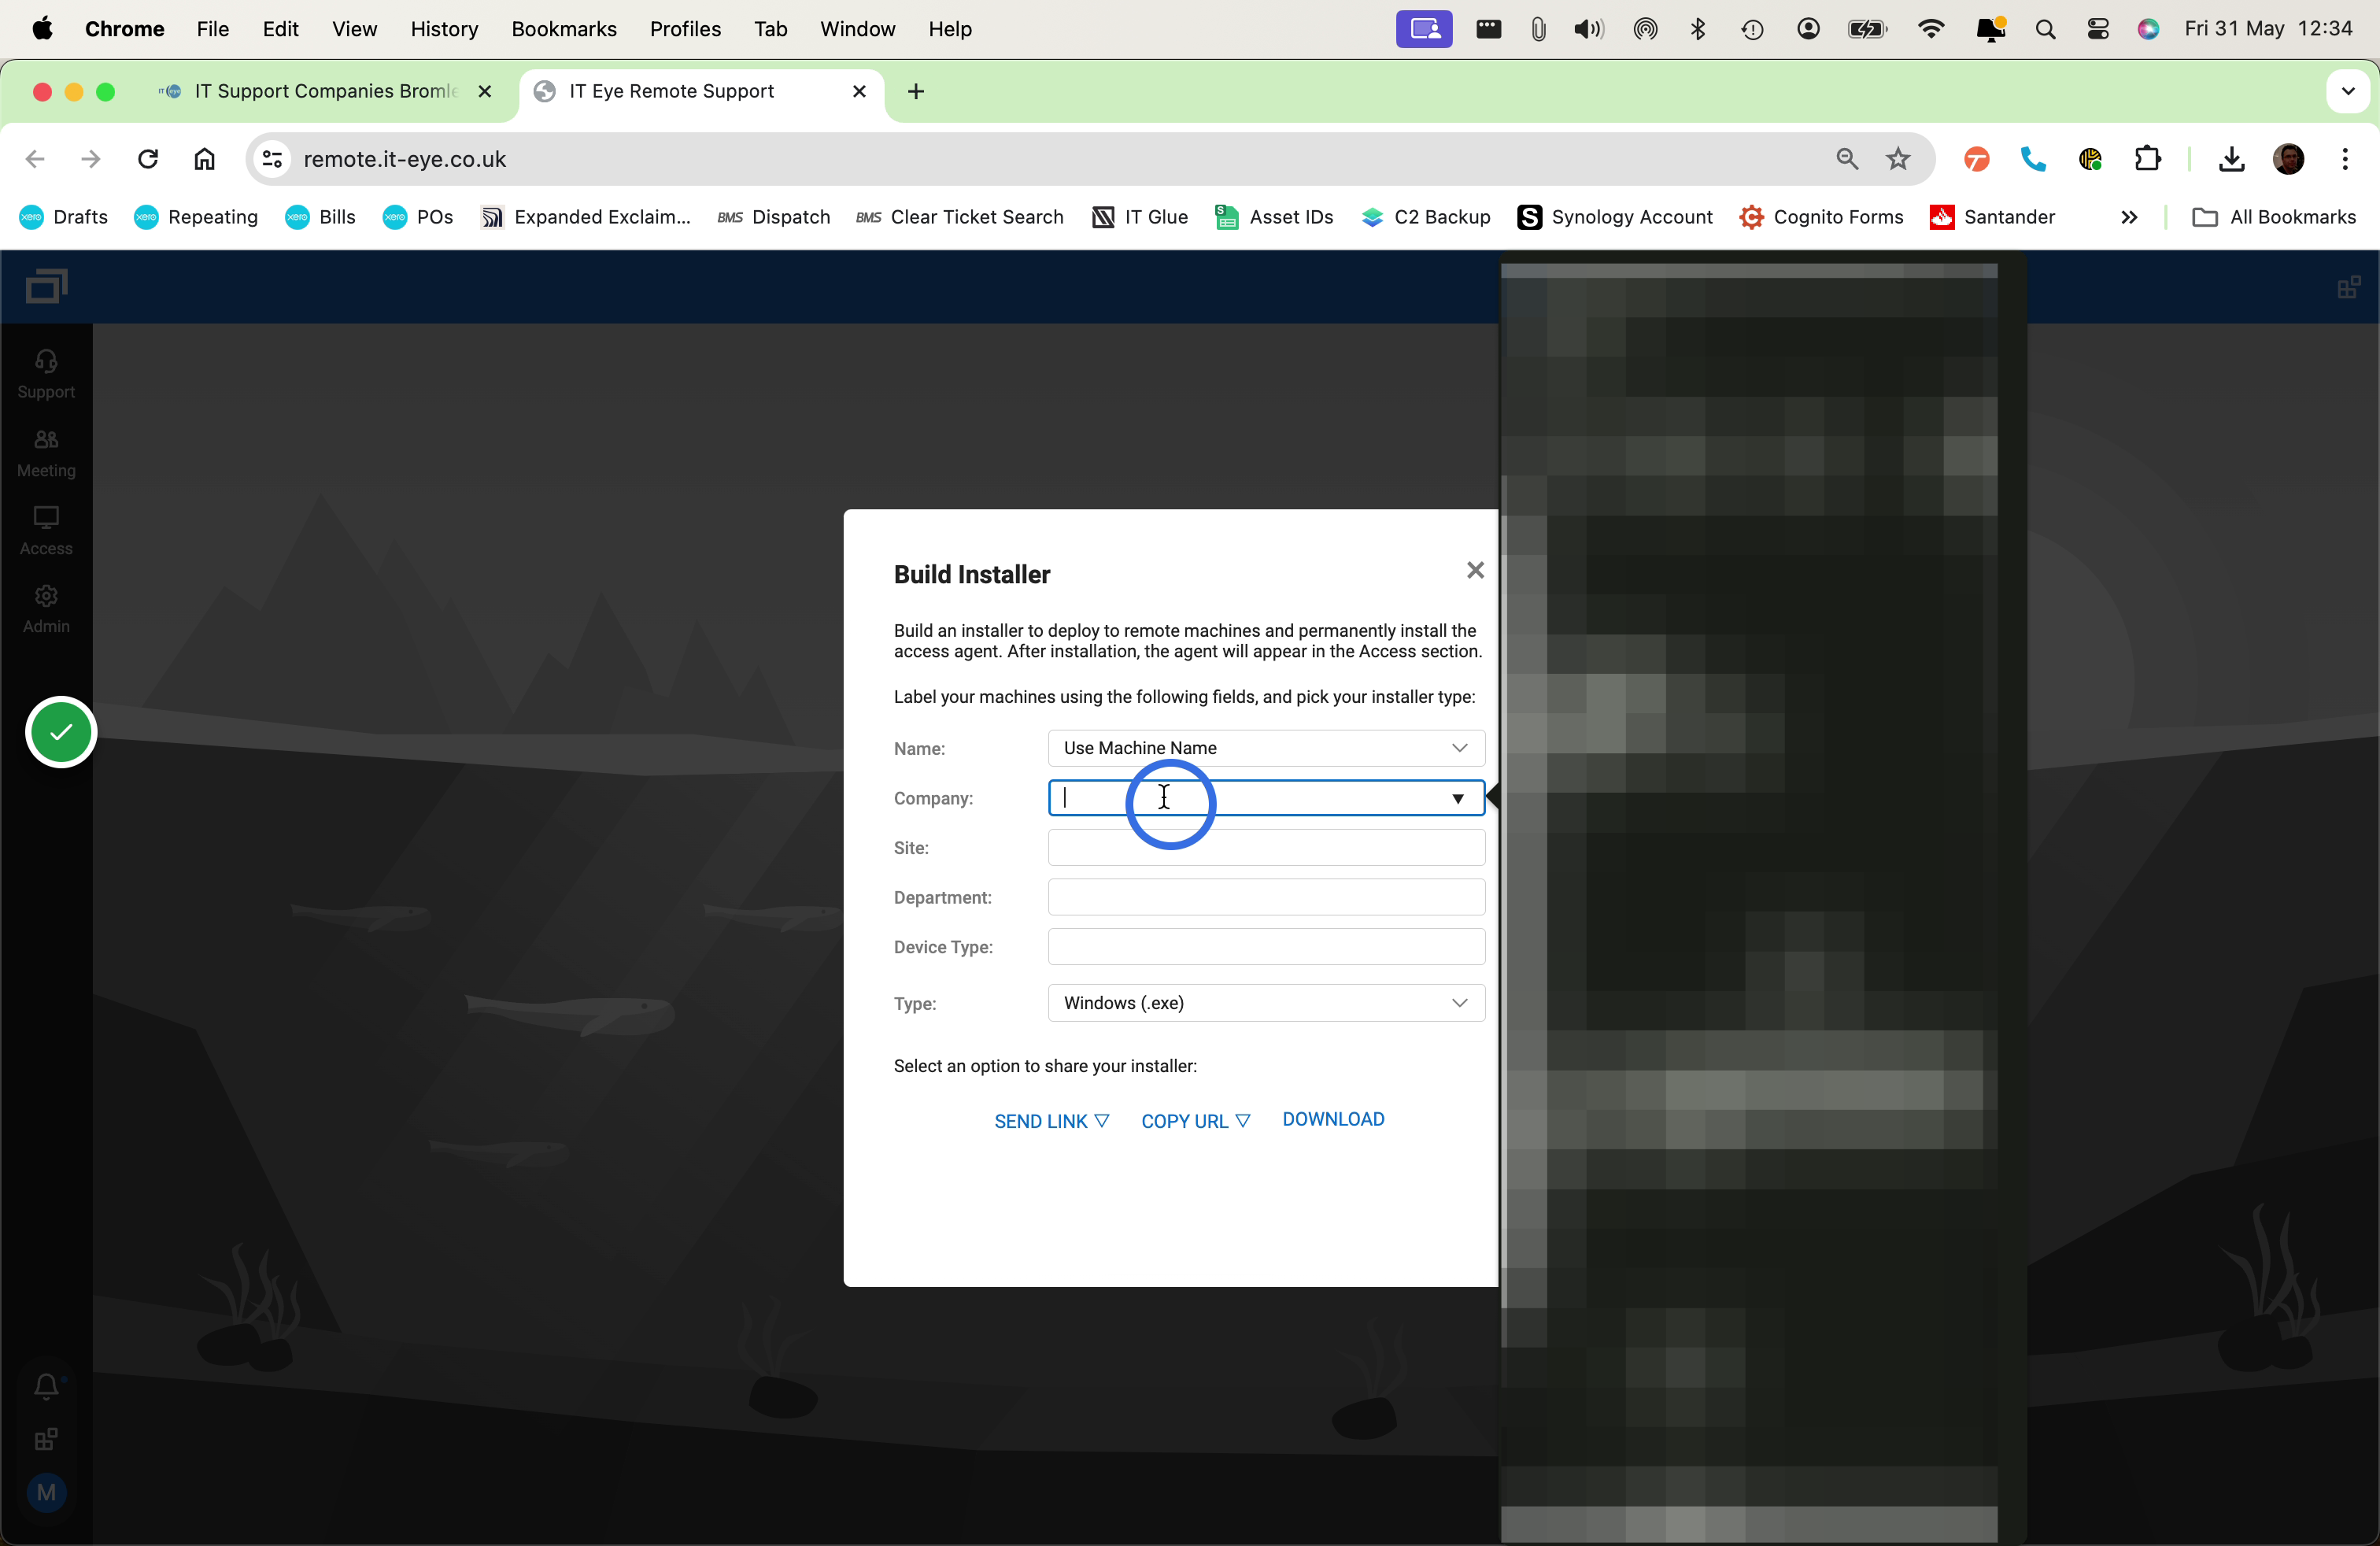Open macOS Spotlight search
2380x1546 pixels.
click(x=2045, y=29)
